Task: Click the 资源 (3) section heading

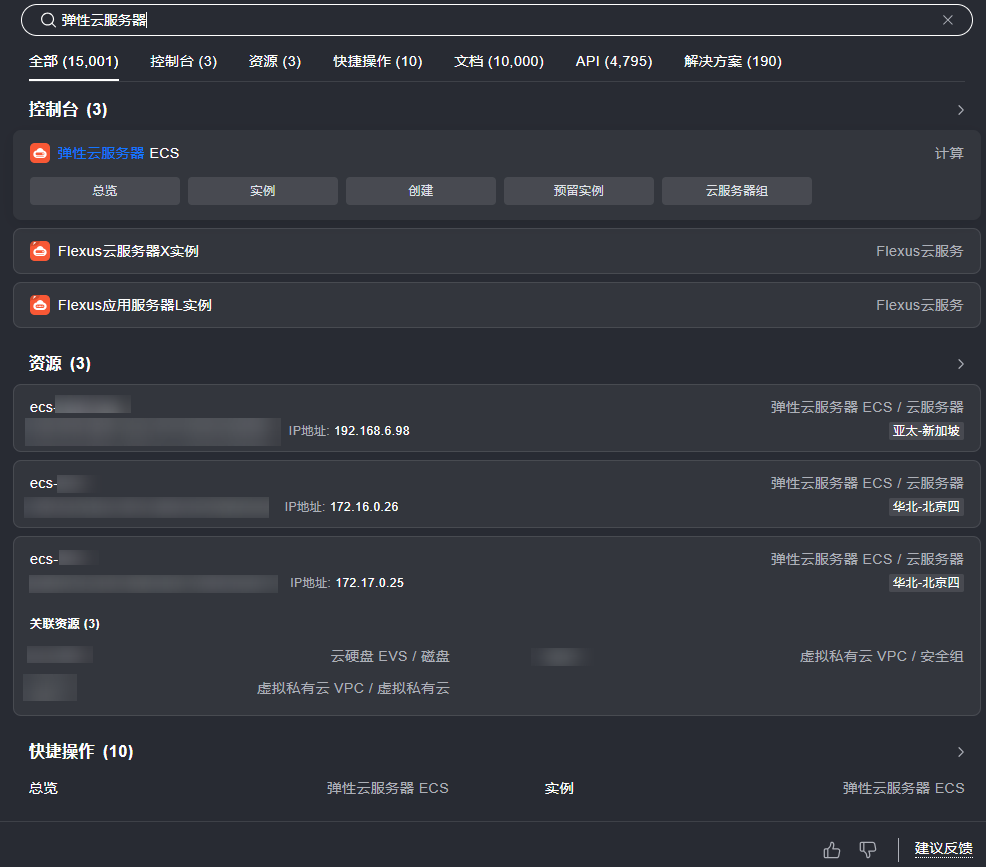Action: tap(60, 363)
